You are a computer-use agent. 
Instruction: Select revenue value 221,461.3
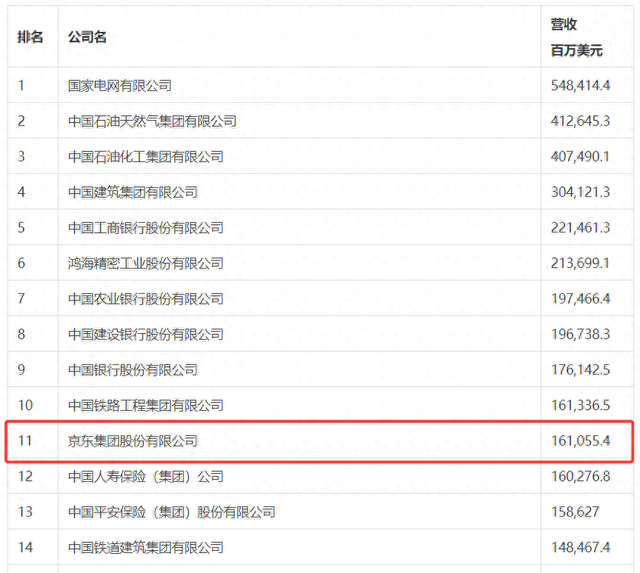(x=580, y=227)
